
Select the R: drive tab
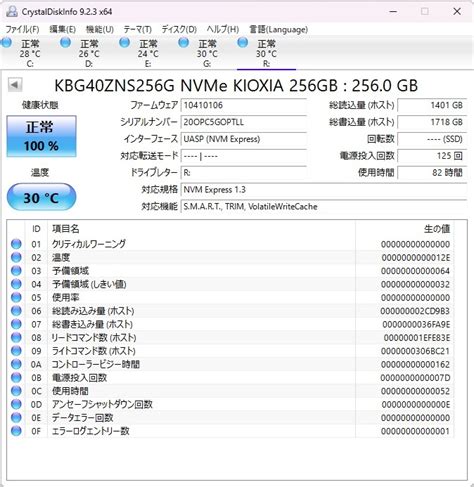point(266,53)
